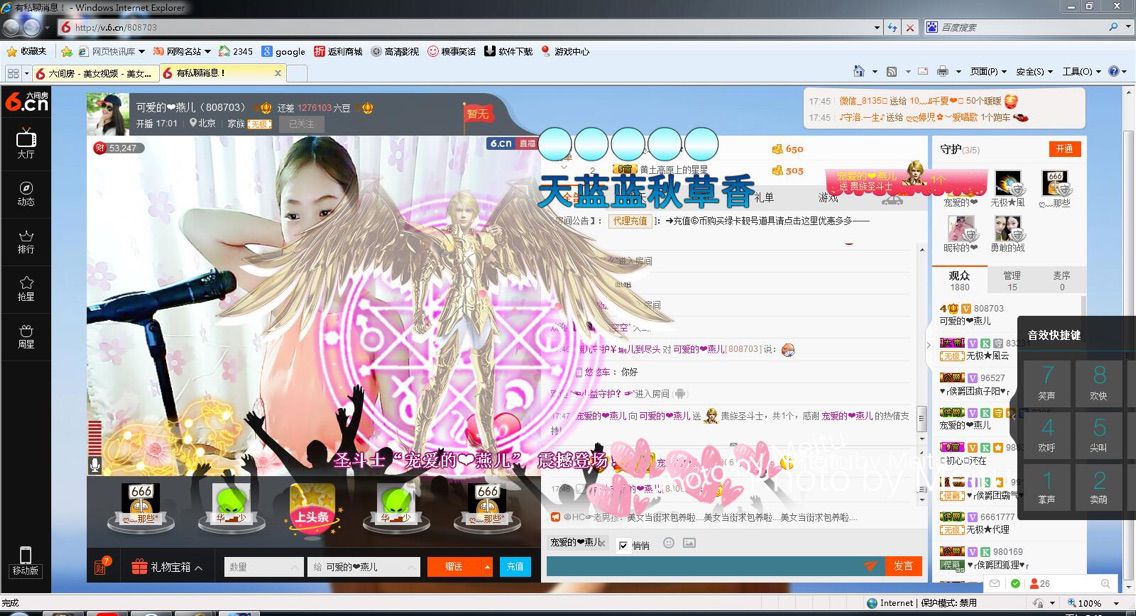Open the address bar history dropdown arrow
The width and height of the screenshot is (1136, 616).
(x=877, y=28)
